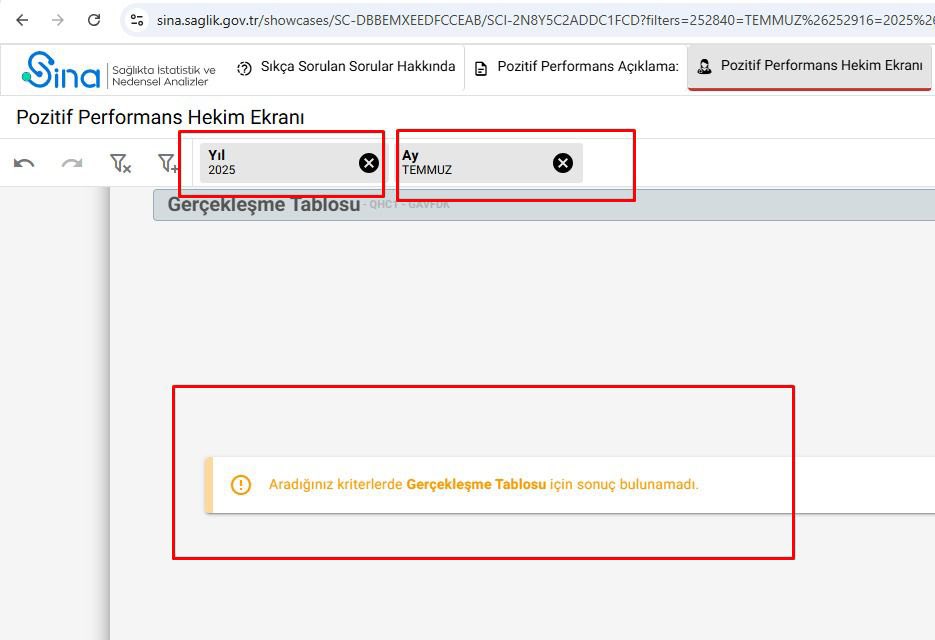
Task: Select Pozitif Performans Hekim Ekranı tab
Action: click(x=809, y=67)
